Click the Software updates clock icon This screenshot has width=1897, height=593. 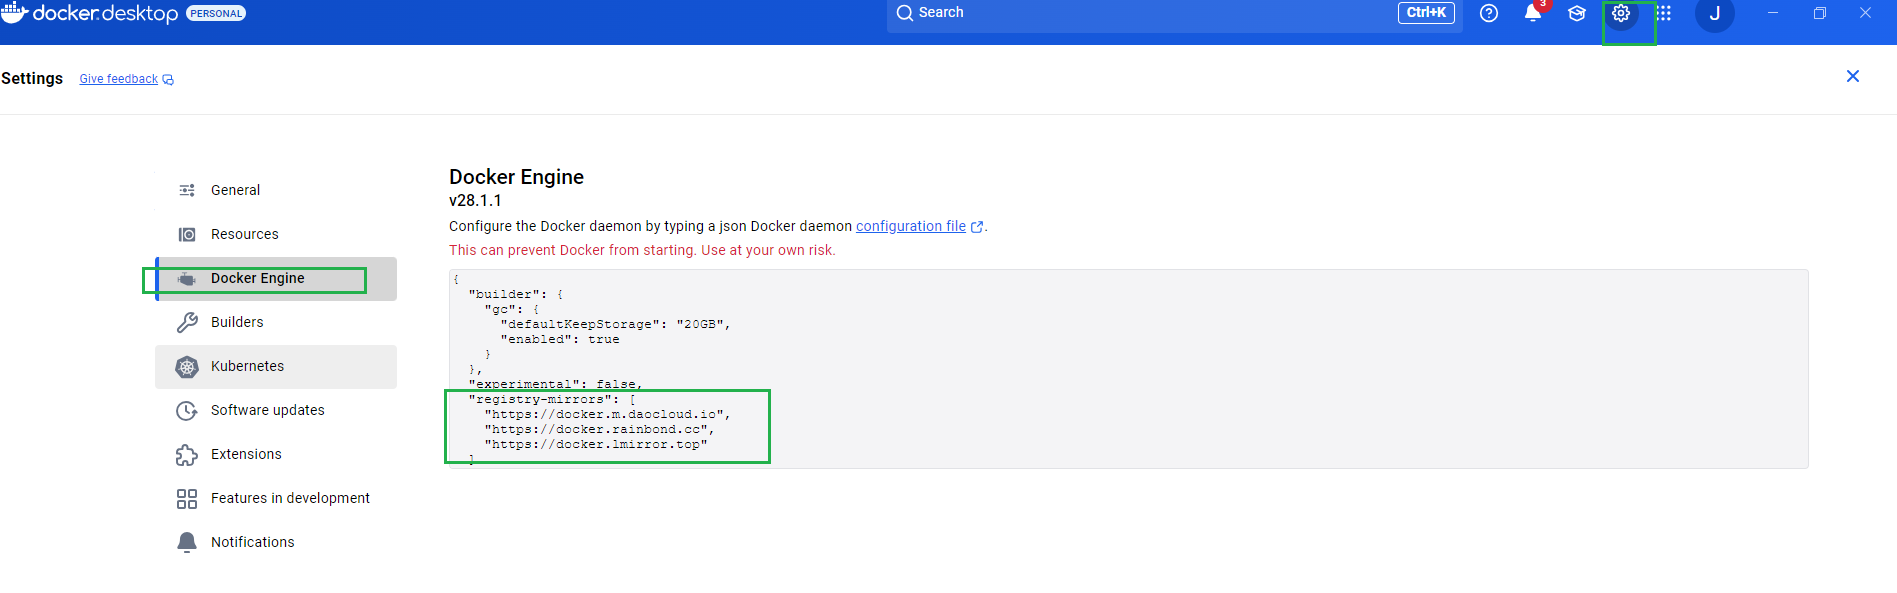tap(187, 411)
